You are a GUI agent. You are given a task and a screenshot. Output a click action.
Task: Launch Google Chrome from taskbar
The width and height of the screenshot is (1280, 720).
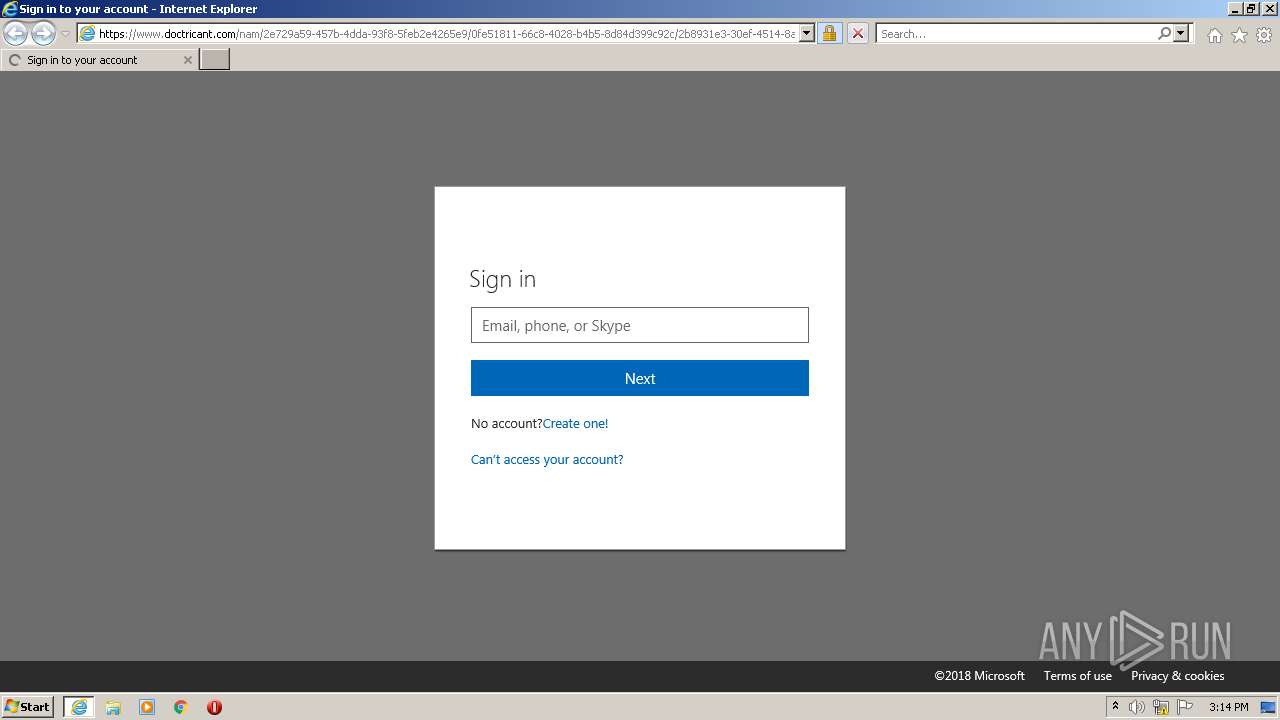click(x=181, y=707)
